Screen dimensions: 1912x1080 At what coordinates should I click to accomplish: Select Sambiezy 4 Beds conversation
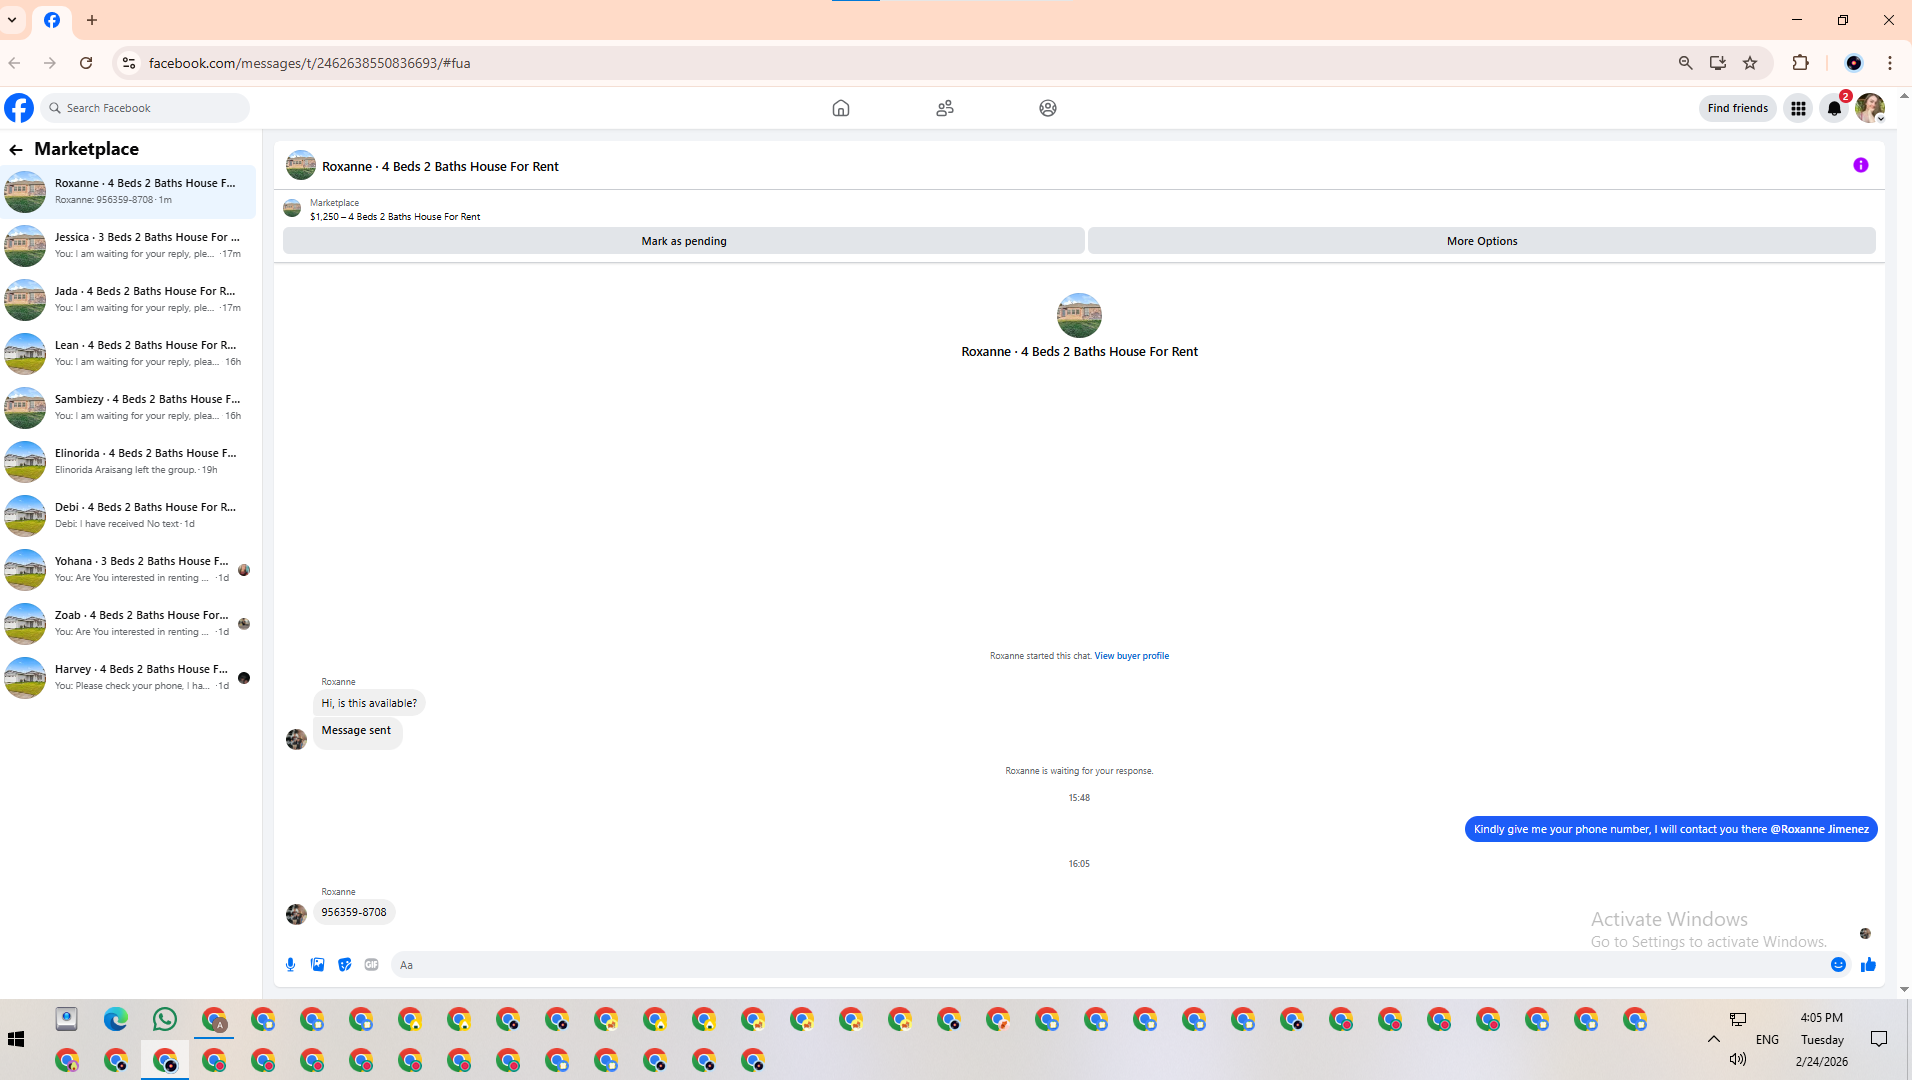(x=128, y=407)
